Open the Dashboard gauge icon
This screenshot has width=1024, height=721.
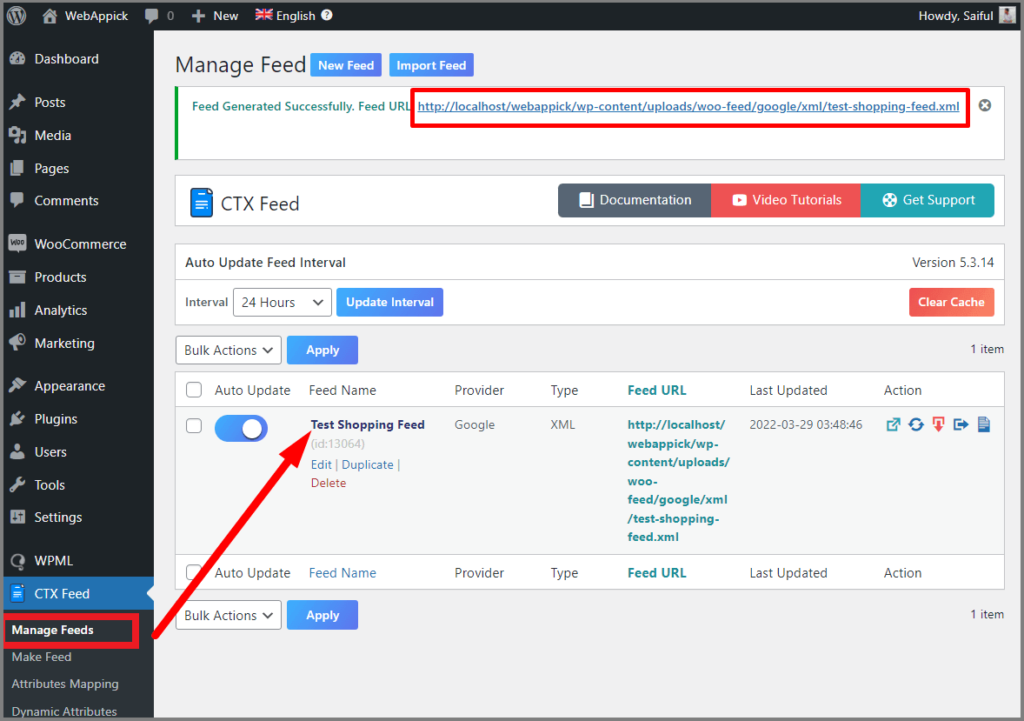(18, 58)
